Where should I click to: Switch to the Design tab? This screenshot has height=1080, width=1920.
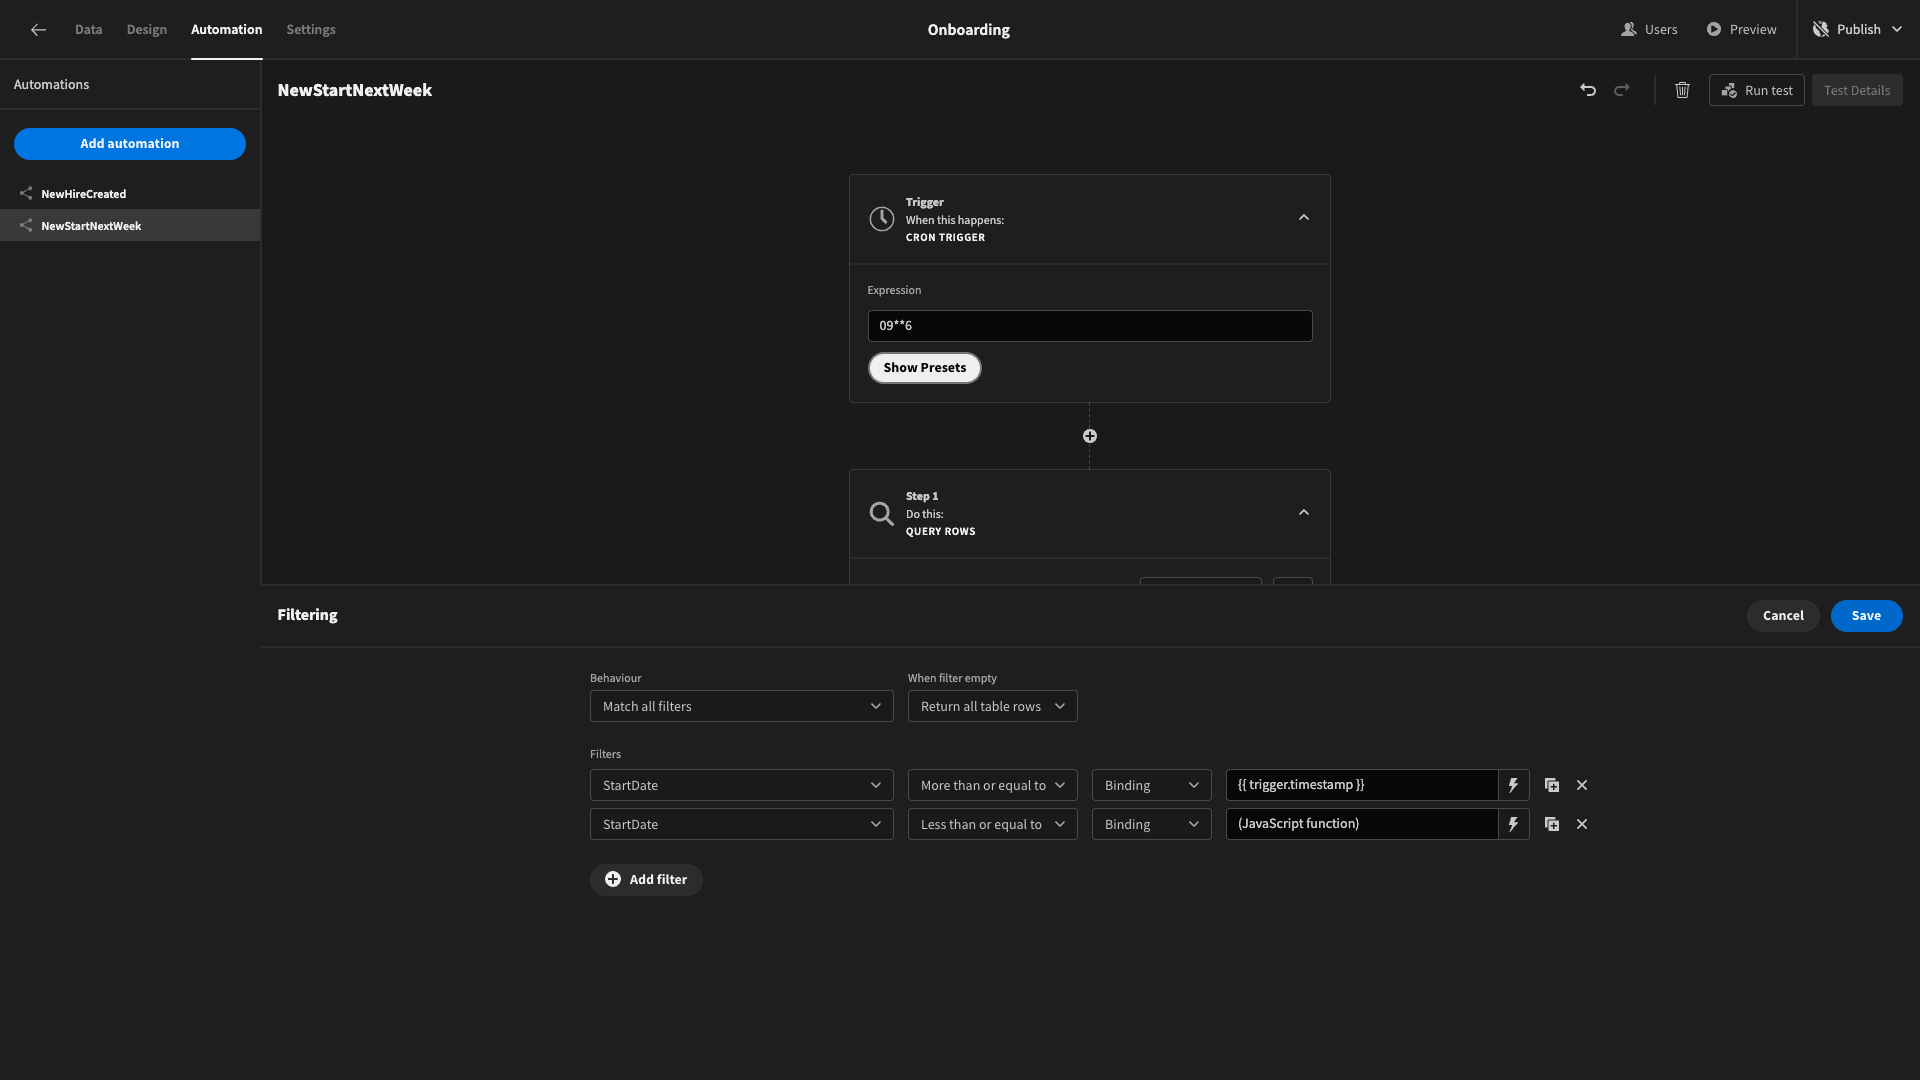point(146,30)
